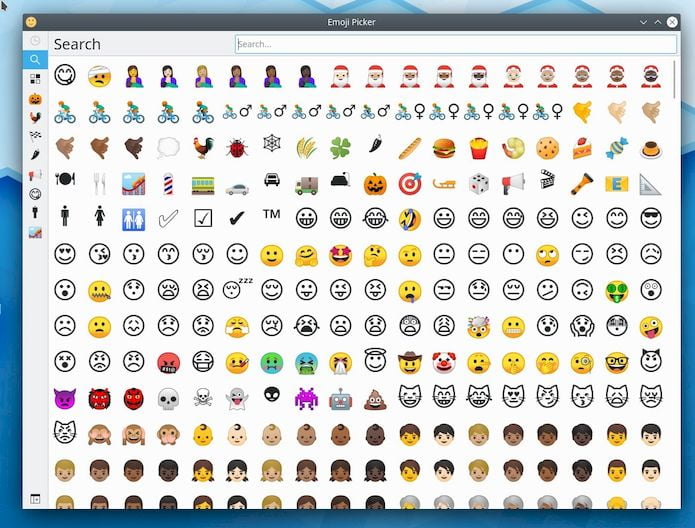Choose the delivery truck emoji
Viewport: 695px width, 528px height.
click(x=306, y=184)
